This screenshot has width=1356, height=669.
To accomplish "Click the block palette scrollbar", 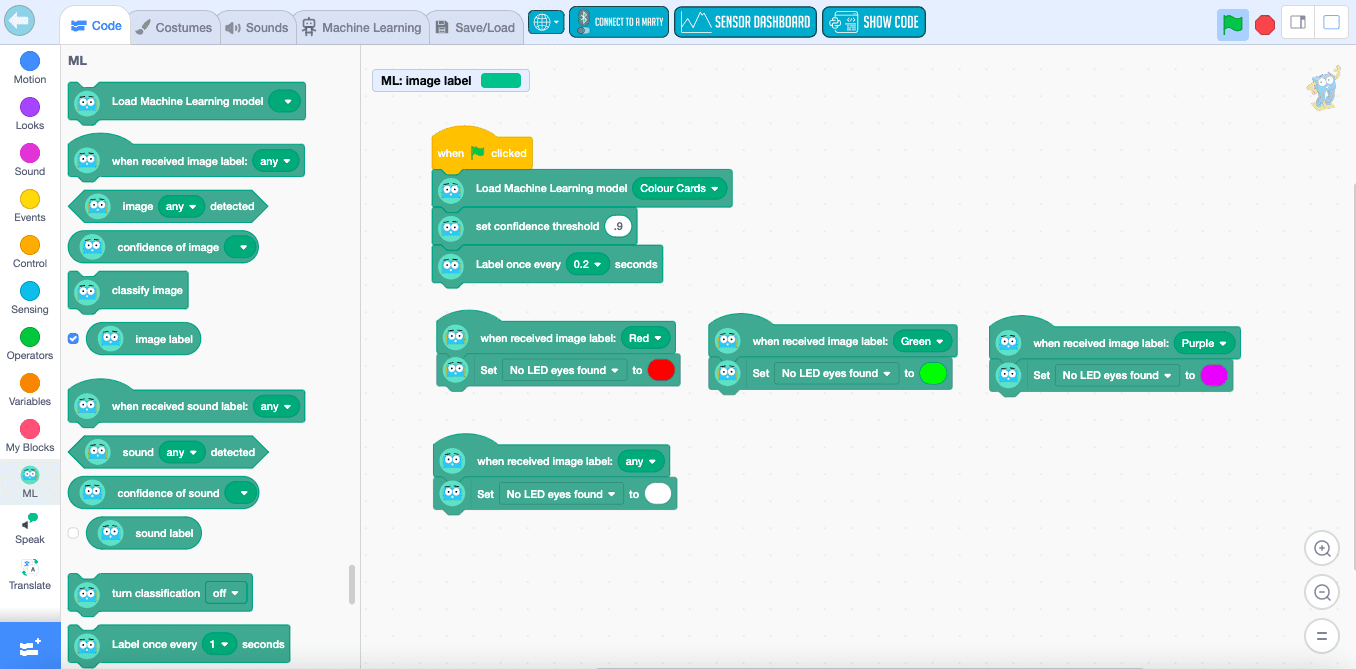I will (x=352, y=585).
